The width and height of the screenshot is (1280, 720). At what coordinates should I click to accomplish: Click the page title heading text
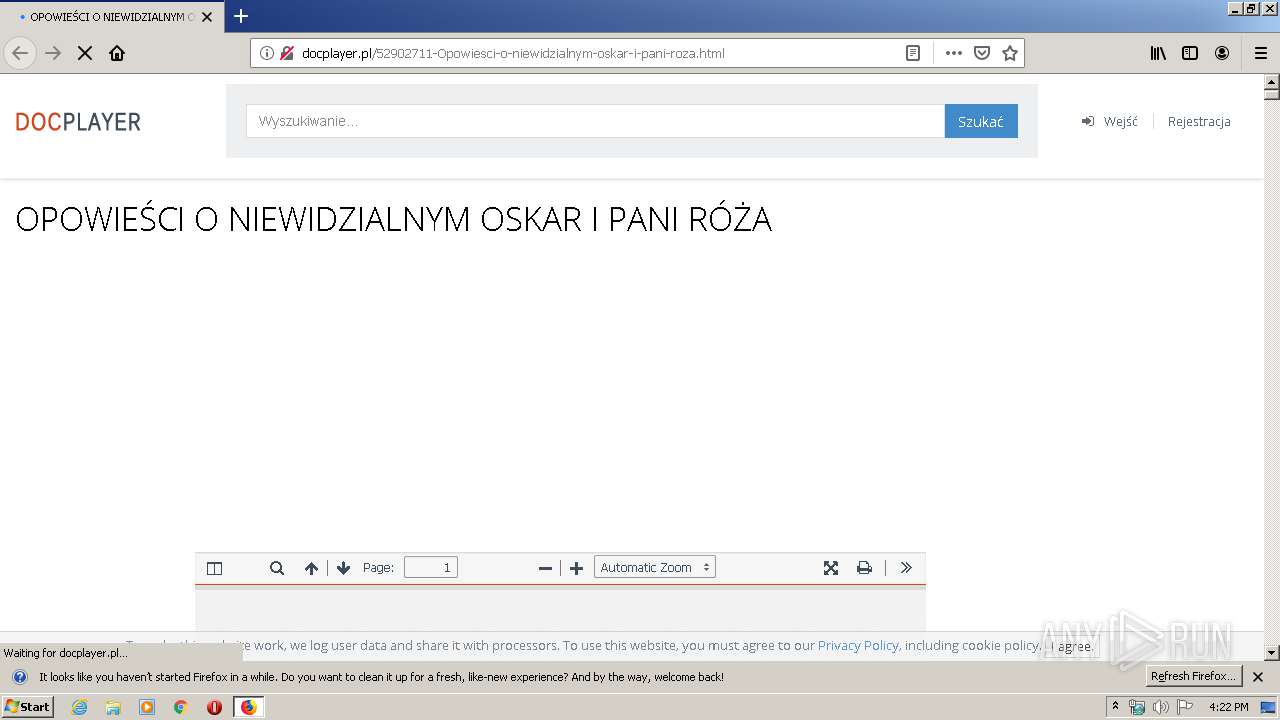coord(394,219)
